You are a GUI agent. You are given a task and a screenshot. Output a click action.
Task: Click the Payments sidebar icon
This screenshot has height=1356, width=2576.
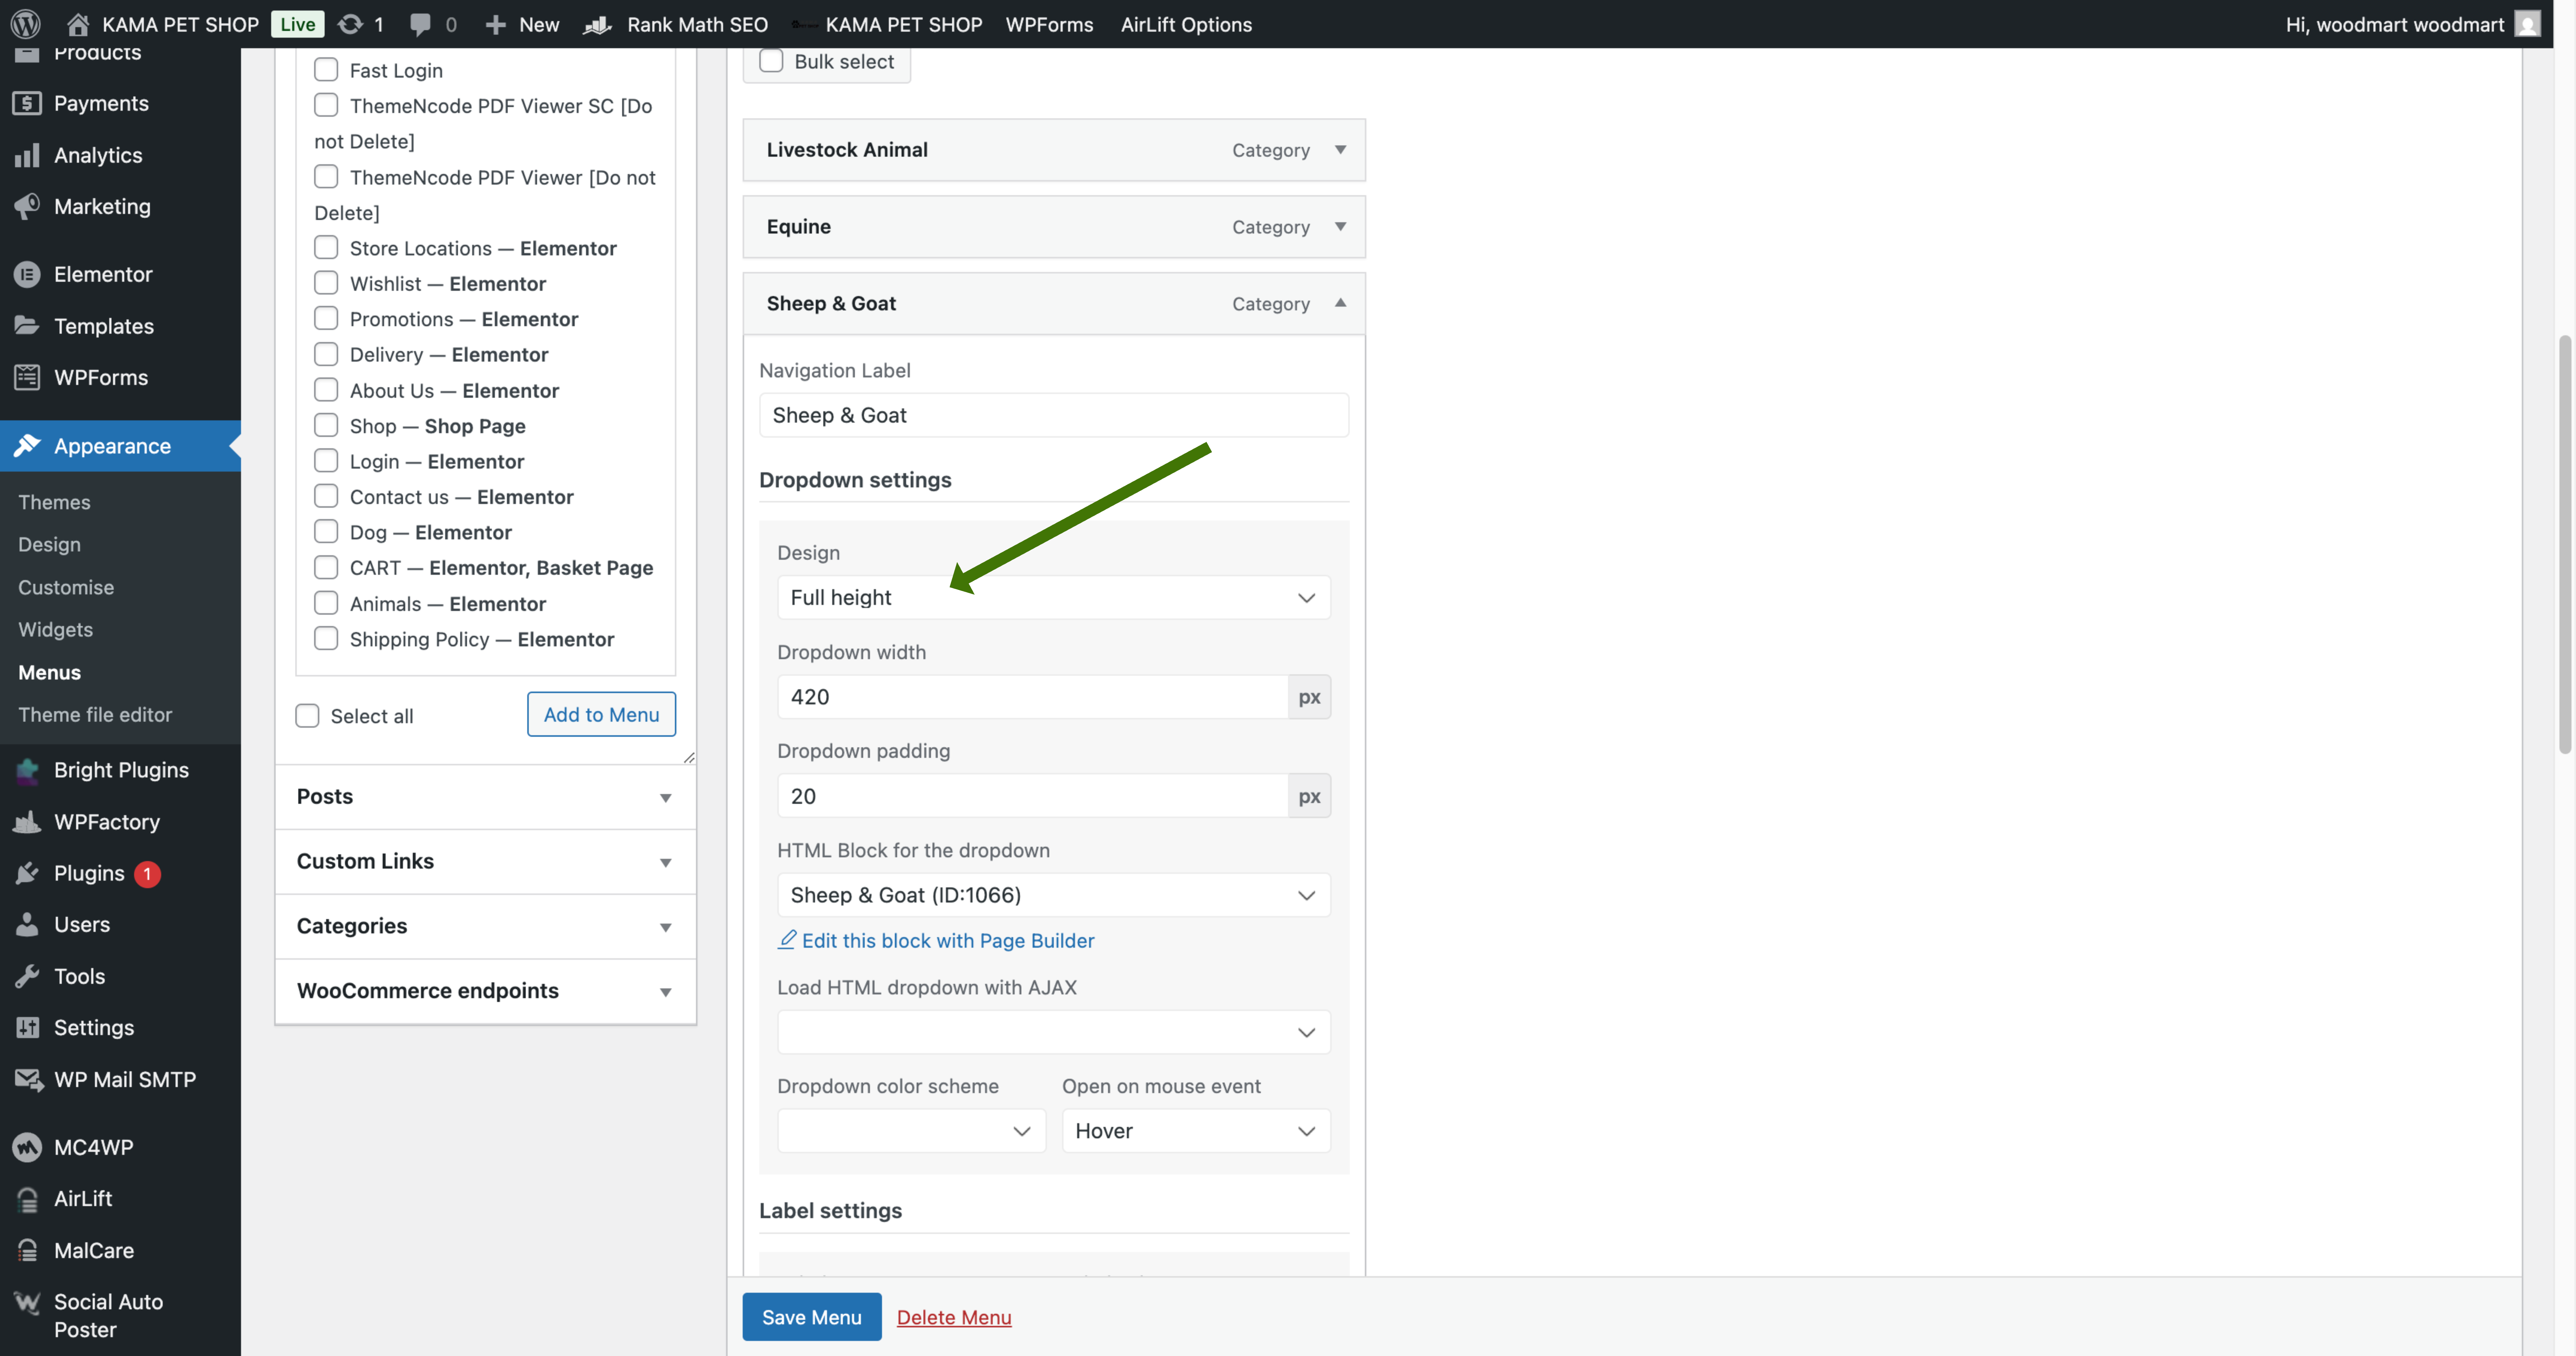point(27,103)
